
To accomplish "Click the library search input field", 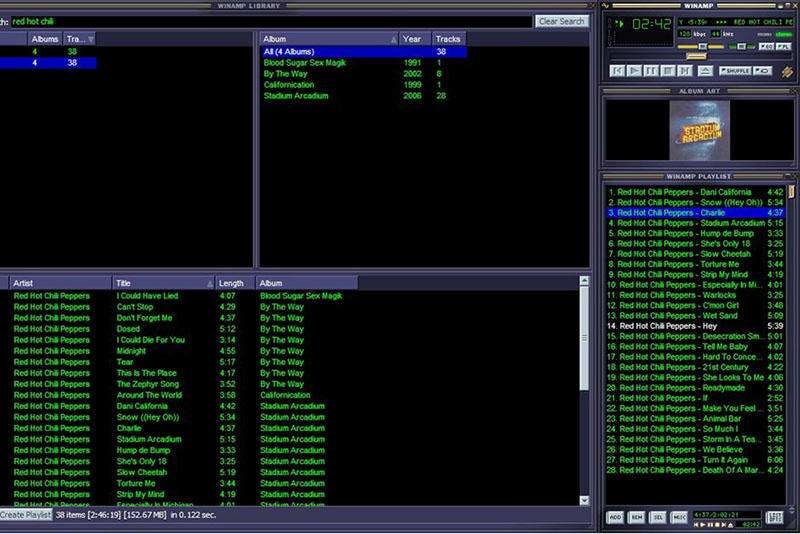I will click(270, 21).
